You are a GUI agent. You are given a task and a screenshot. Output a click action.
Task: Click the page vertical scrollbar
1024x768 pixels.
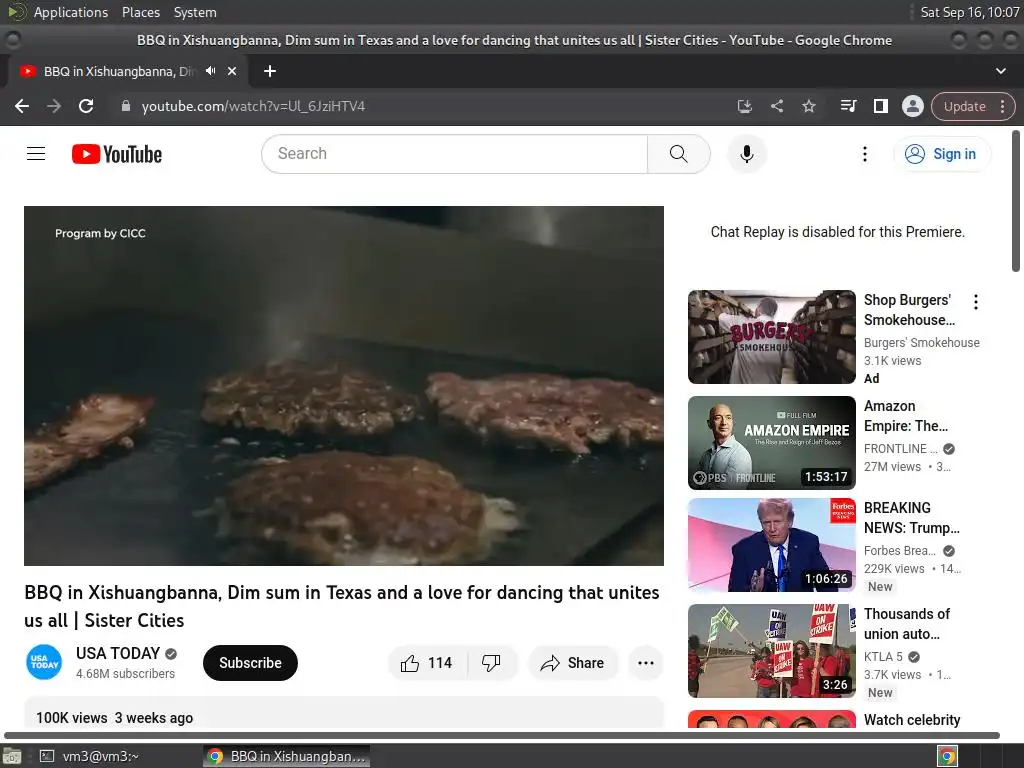(1016, 201)
